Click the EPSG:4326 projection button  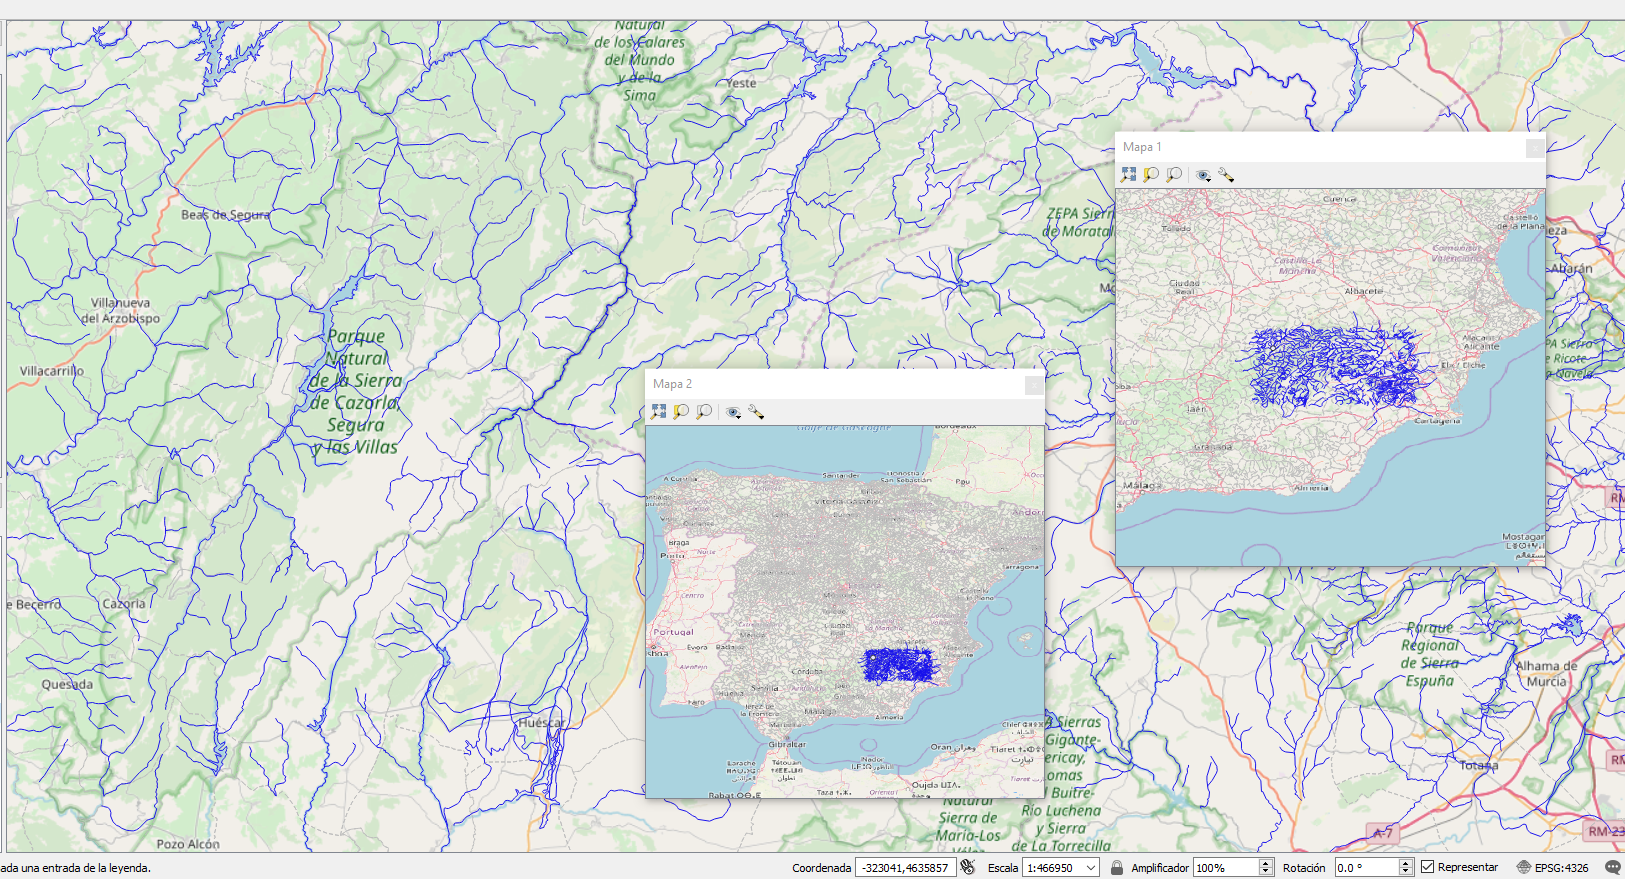(x=1552, y=867)
